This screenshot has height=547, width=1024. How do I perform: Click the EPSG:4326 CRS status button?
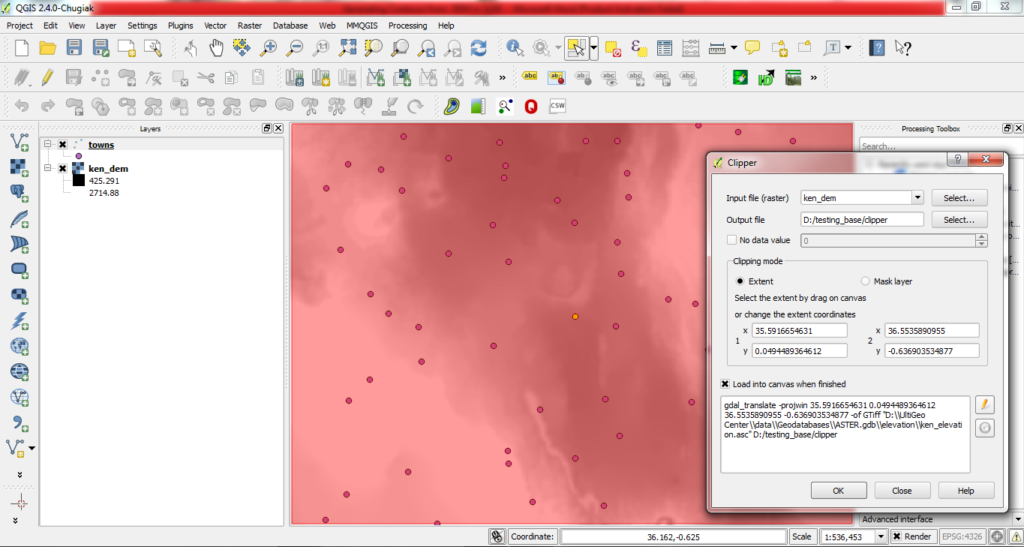tap(964, 537)
